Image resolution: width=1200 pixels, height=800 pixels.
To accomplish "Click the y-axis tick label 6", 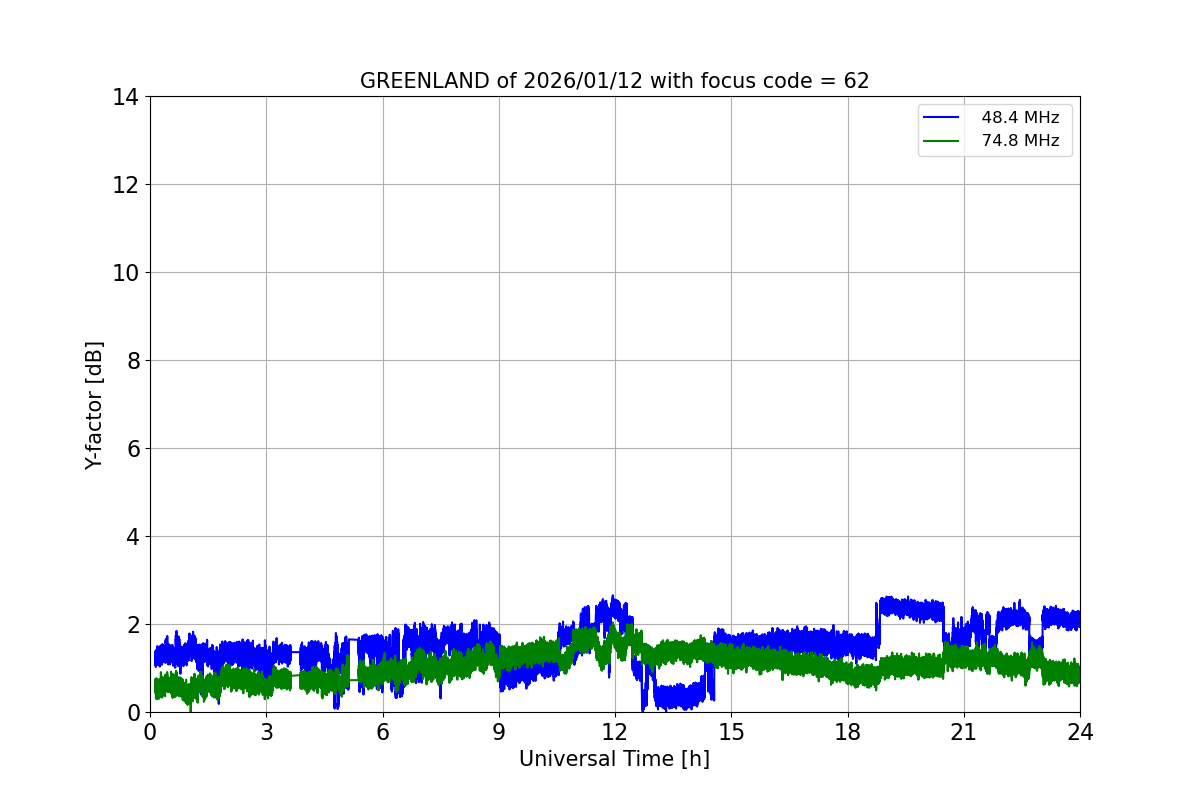I will (x=133, y=449).
